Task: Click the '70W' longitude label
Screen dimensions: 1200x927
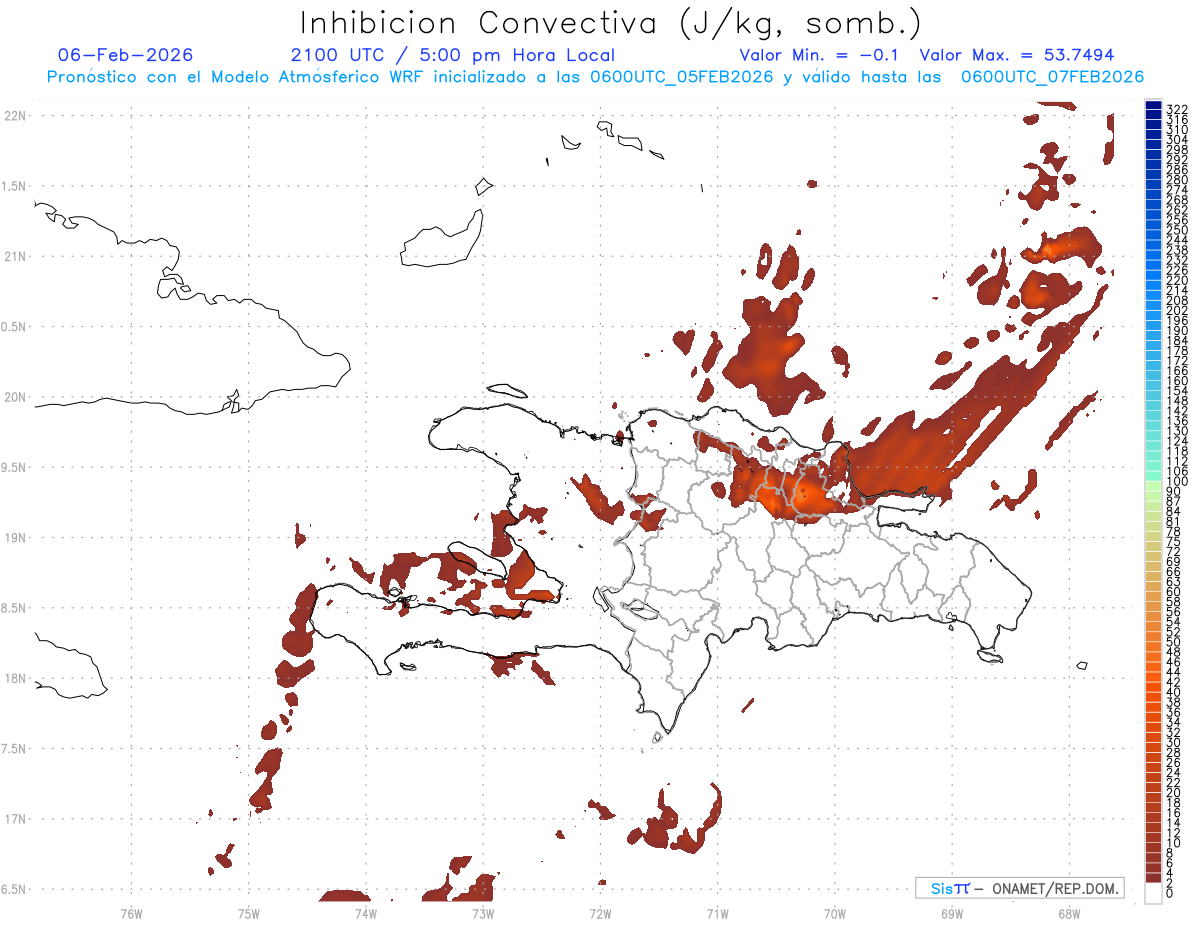Action: [834, 912]
